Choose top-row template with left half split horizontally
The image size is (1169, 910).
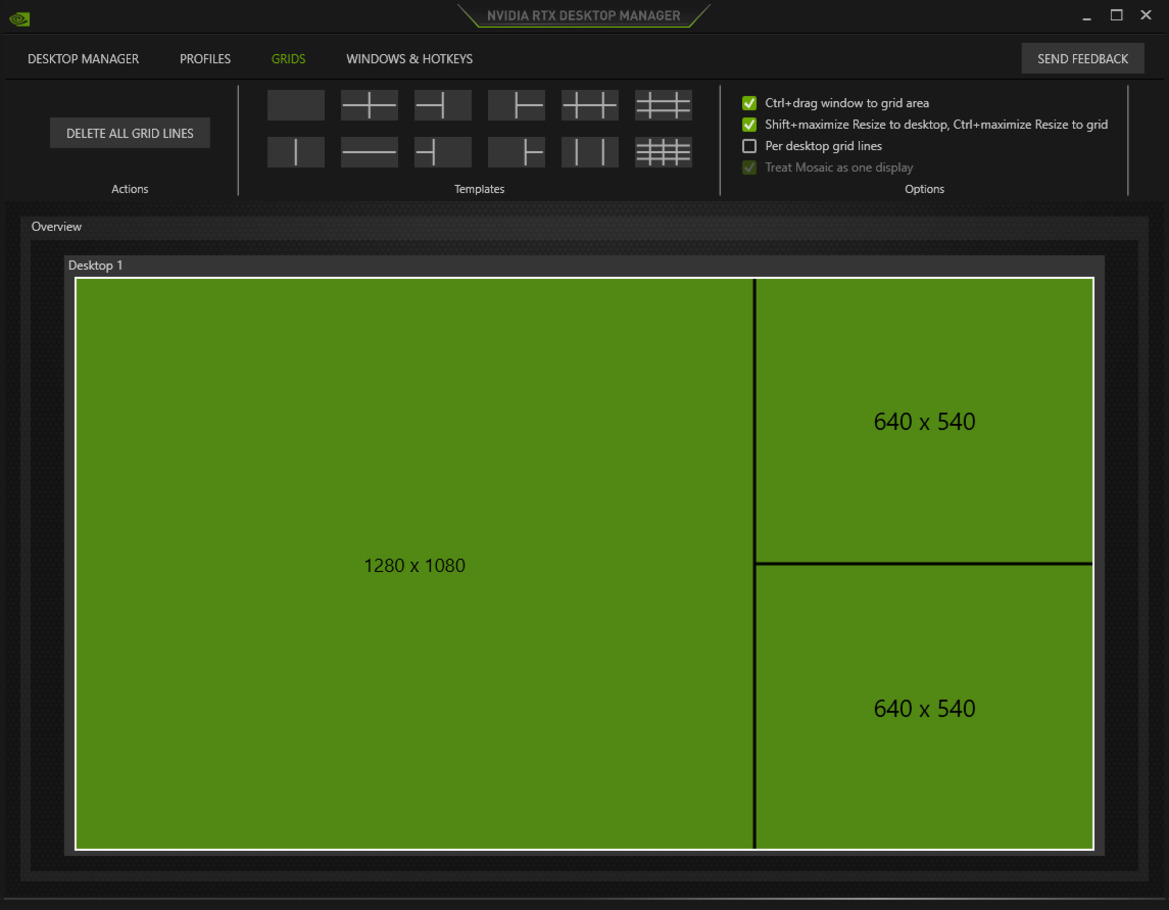point(443,105)
